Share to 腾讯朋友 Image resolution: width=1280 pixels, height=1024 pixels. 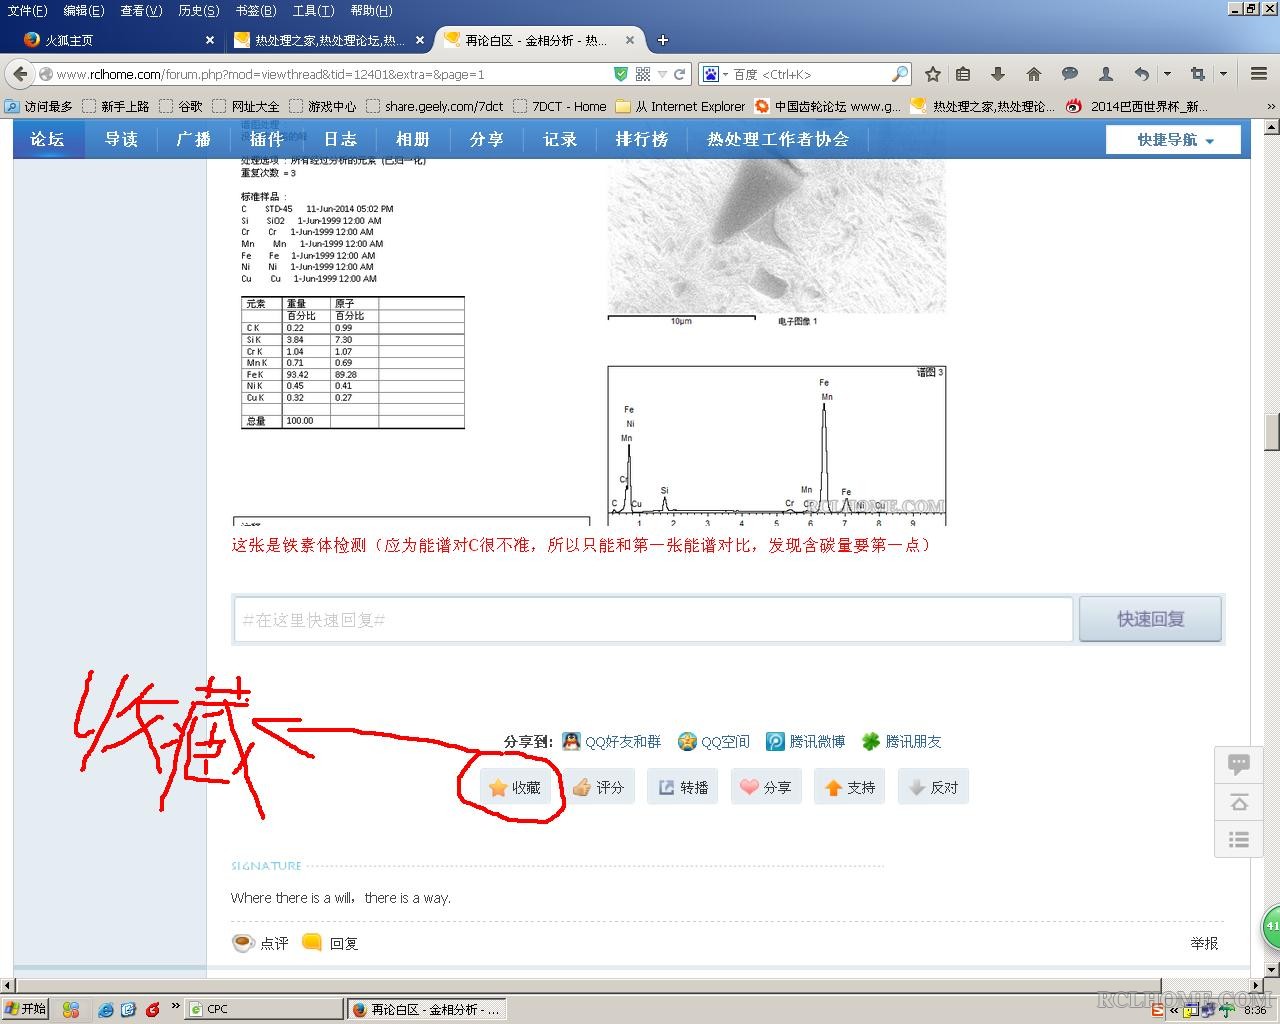[901, 741]
